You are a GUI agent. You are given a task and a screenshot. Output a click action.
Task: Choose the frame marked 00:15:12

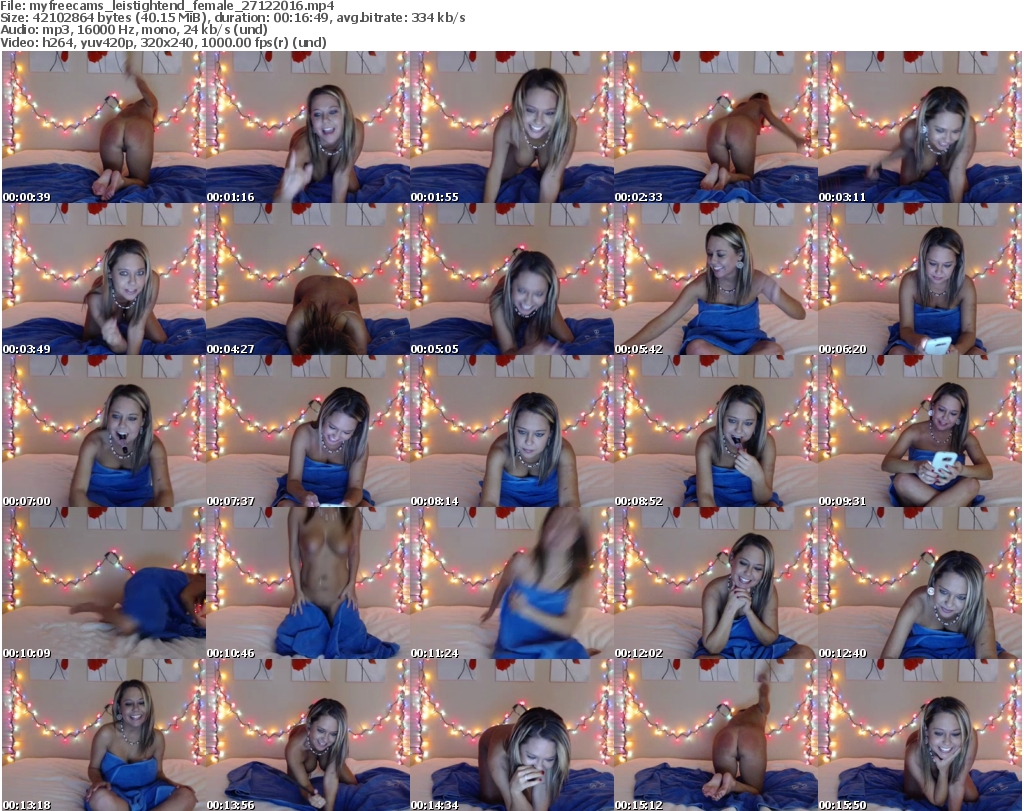[x=715, y=735]
